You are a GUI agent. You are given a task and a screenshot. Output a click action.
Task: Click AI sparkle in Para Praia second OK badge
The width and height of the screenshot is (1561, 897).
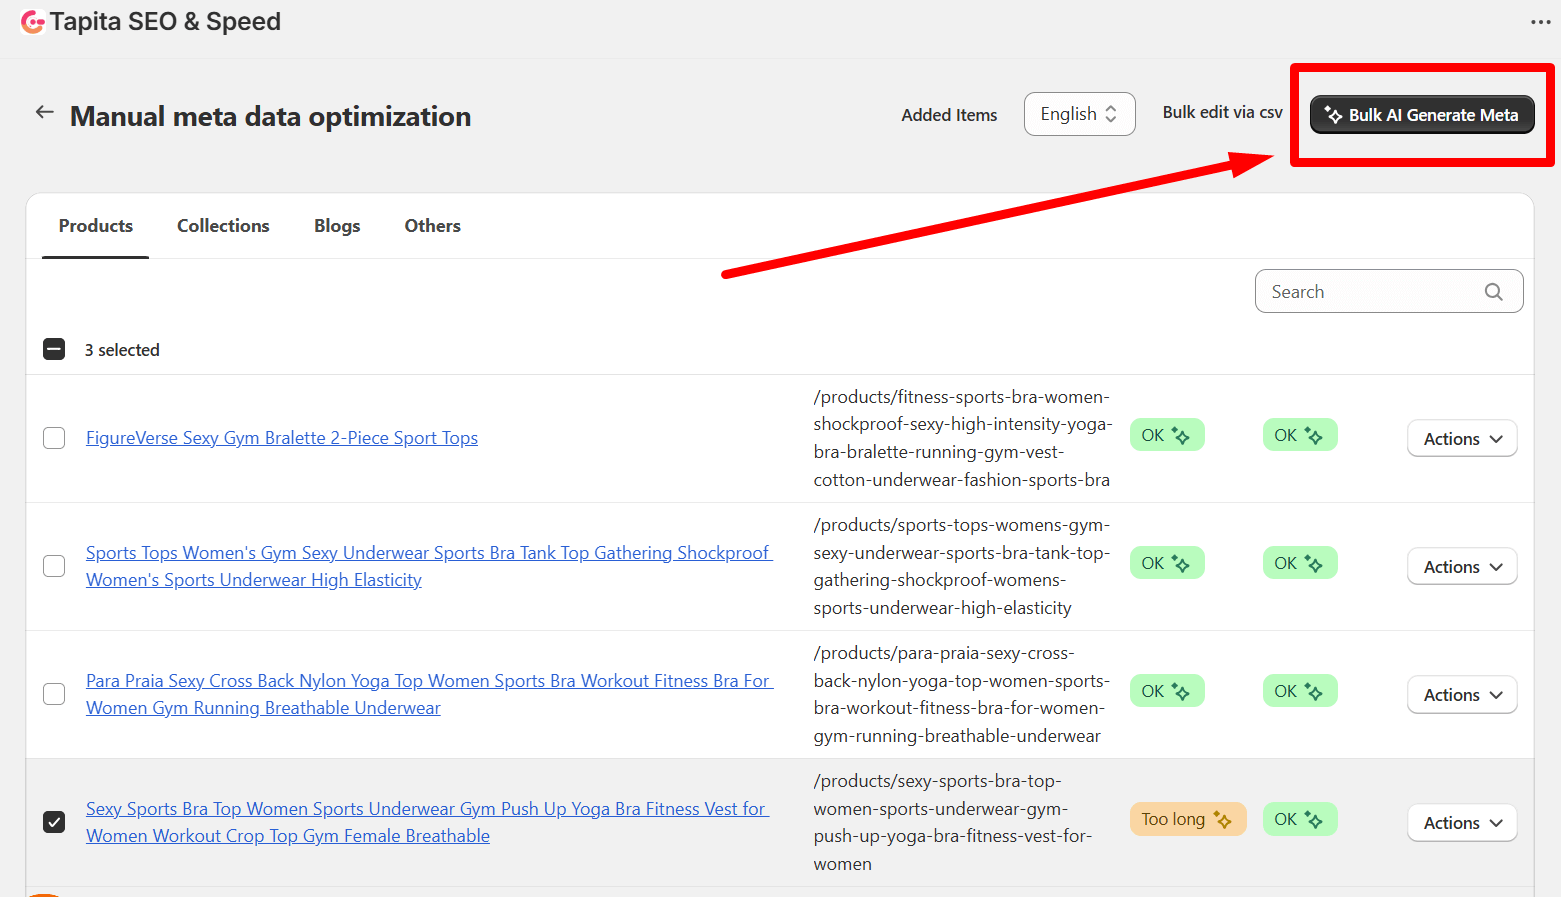[x=1314, y=692]
